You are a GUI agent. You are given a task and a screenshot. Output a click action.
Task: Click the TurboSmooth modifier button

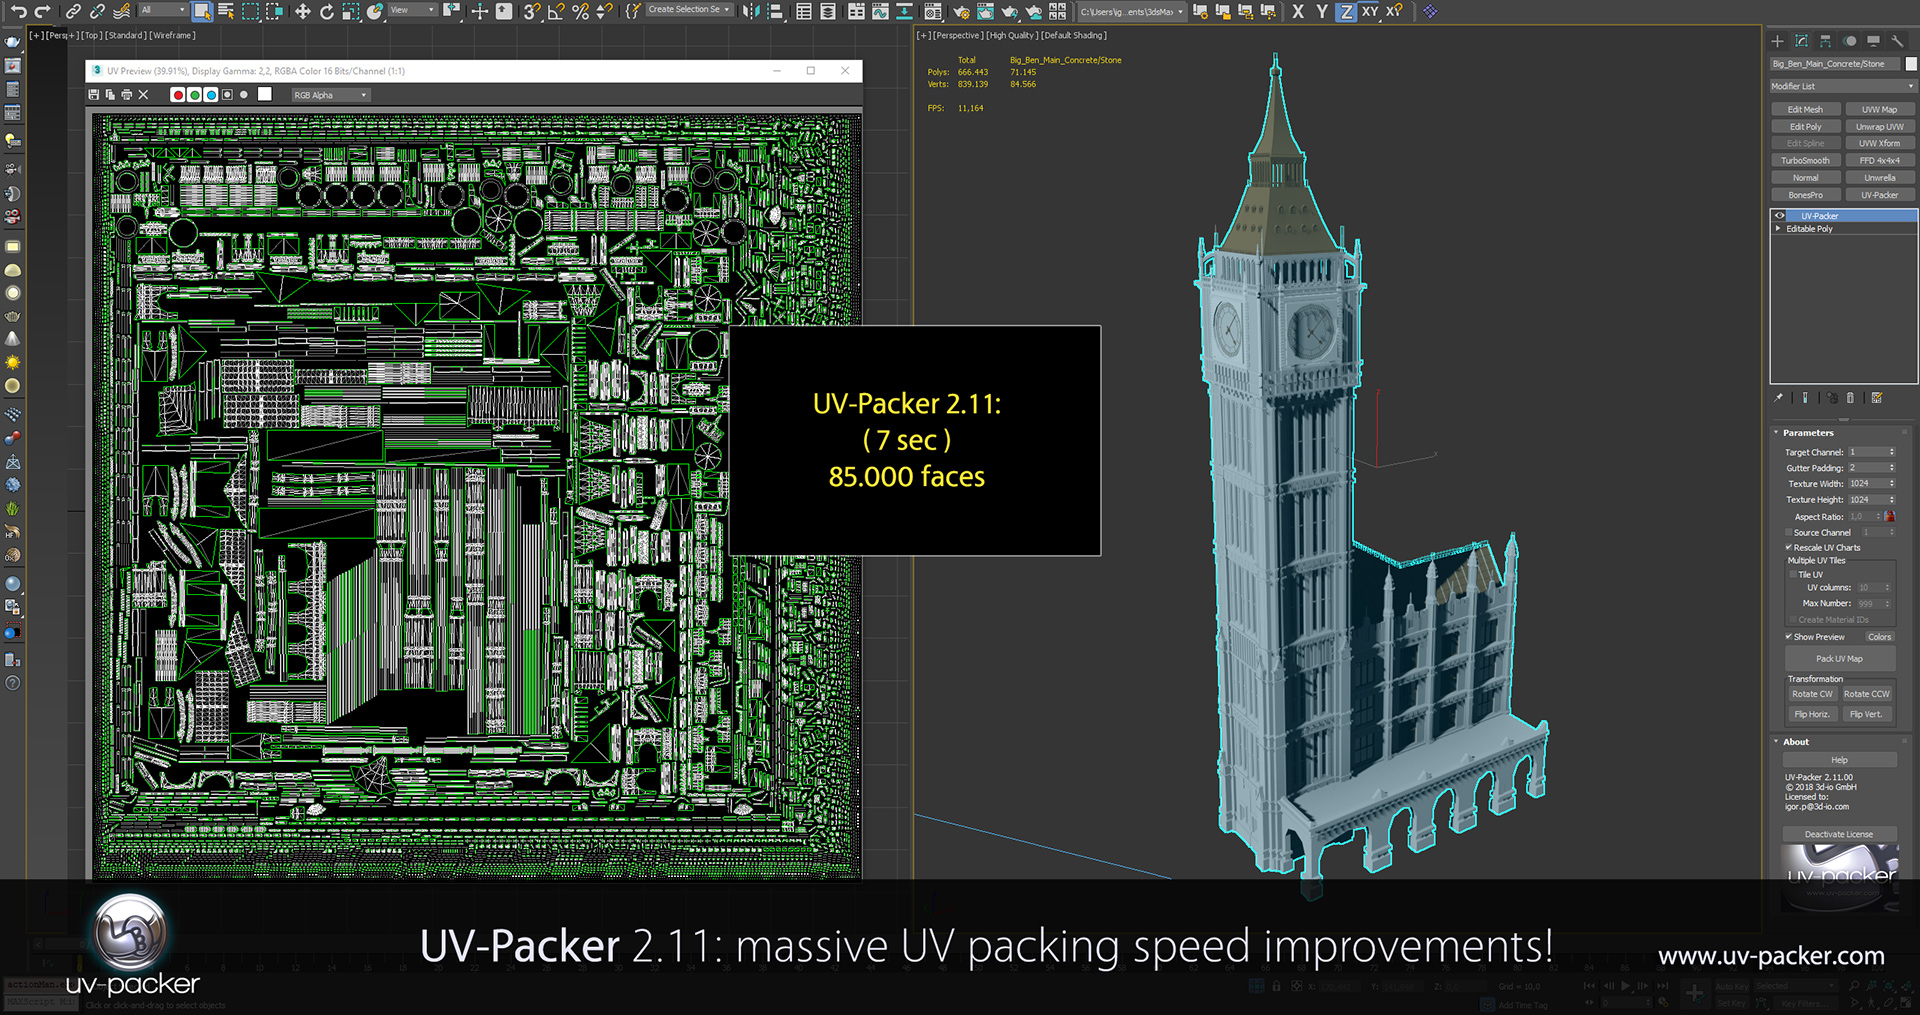tap(1805, 161)
